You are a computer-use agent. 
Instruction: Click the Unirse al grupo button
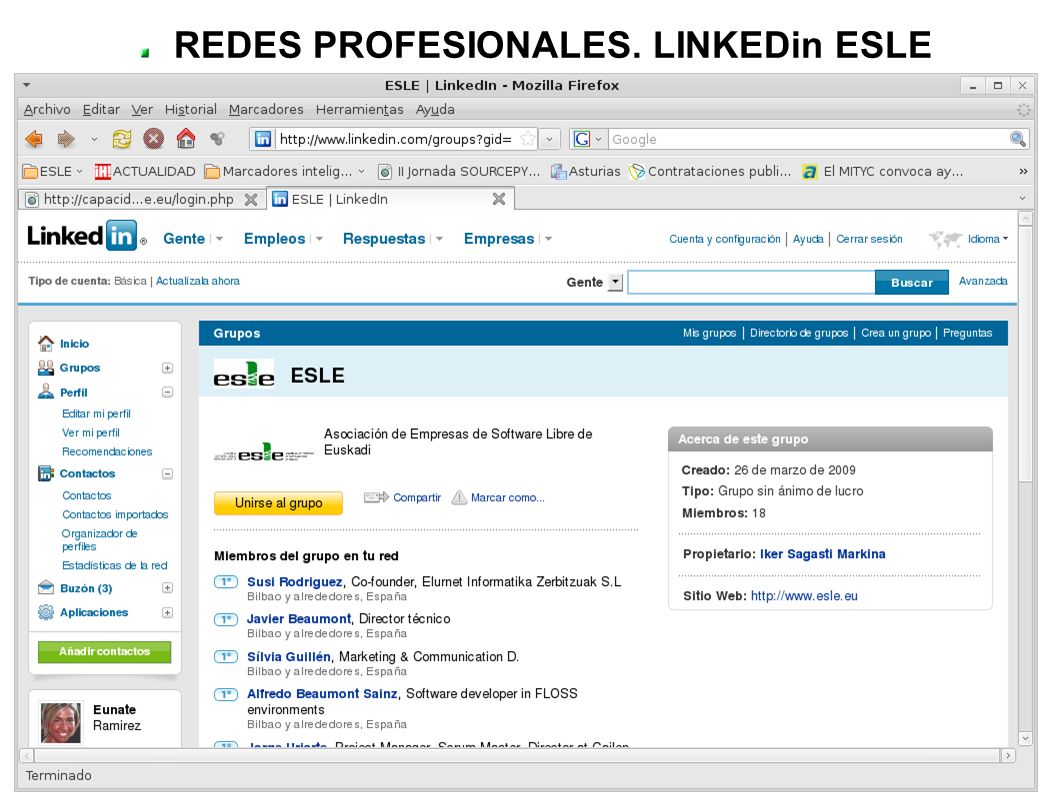278,503
